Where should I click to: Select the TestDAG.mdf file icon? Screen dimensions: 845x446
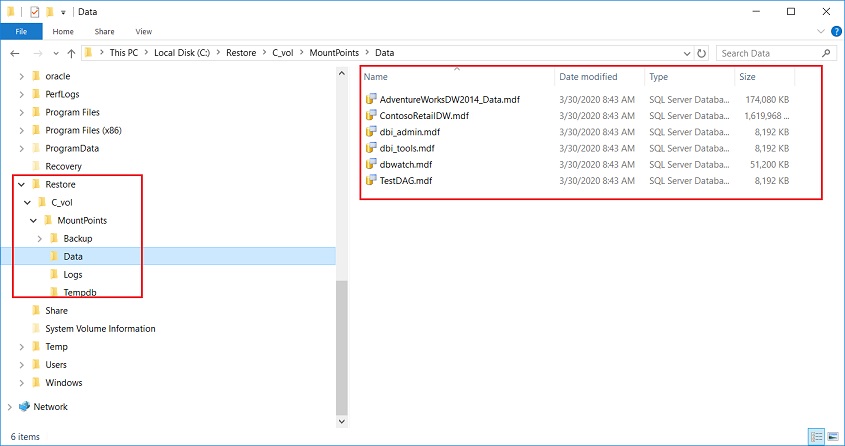[371, 180]
